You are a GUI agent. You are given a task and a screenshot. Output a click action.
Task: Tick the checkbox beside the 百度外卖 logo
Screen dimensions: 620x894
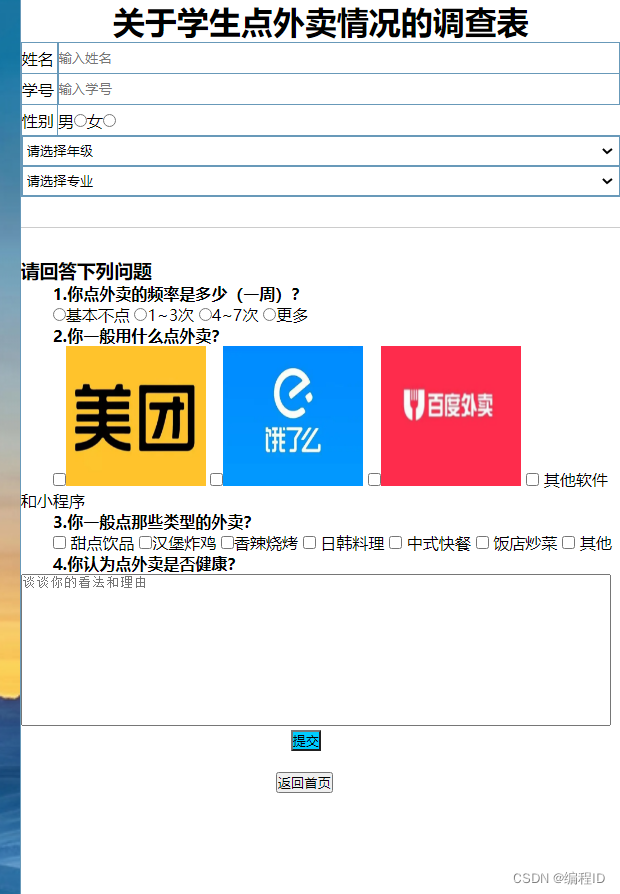[x=374, y=479]
